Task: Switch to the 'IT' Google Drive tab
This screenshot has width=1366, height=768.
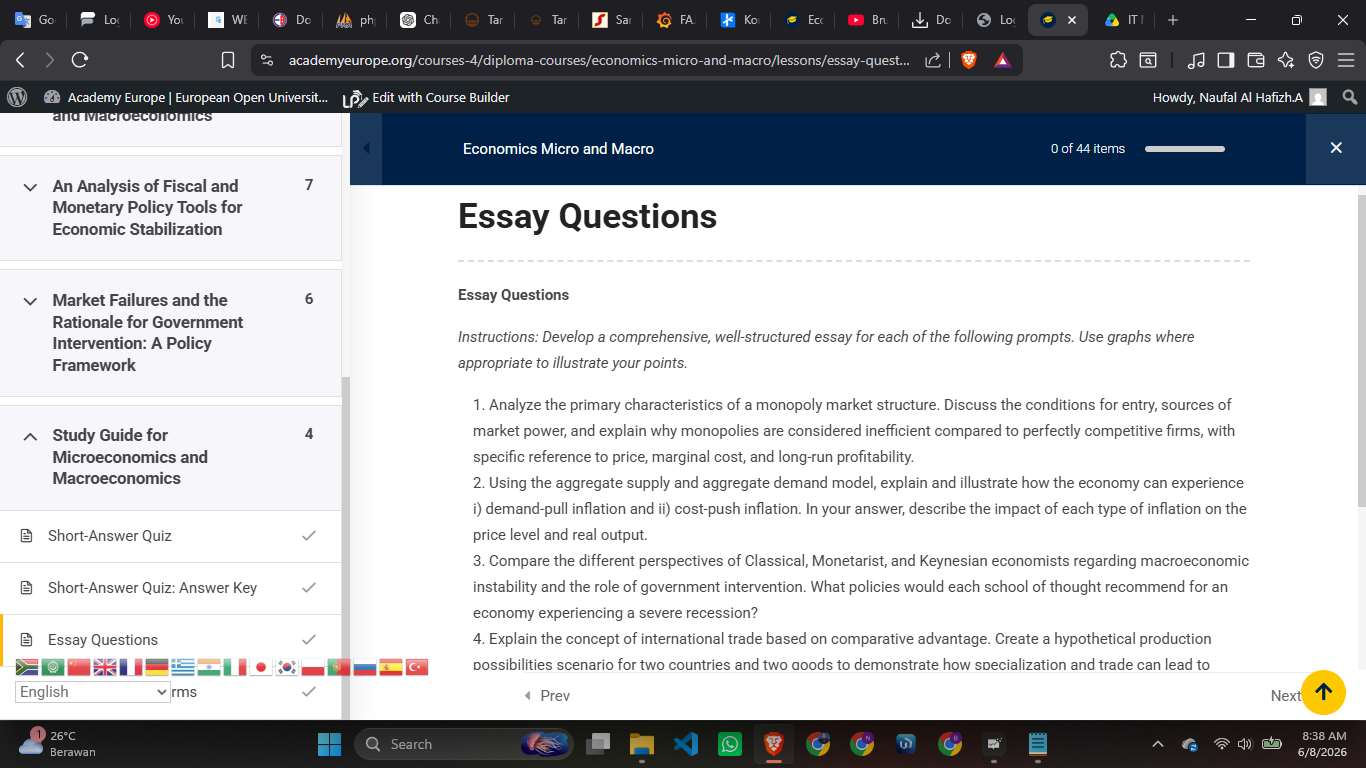Action: [1123, 20]
